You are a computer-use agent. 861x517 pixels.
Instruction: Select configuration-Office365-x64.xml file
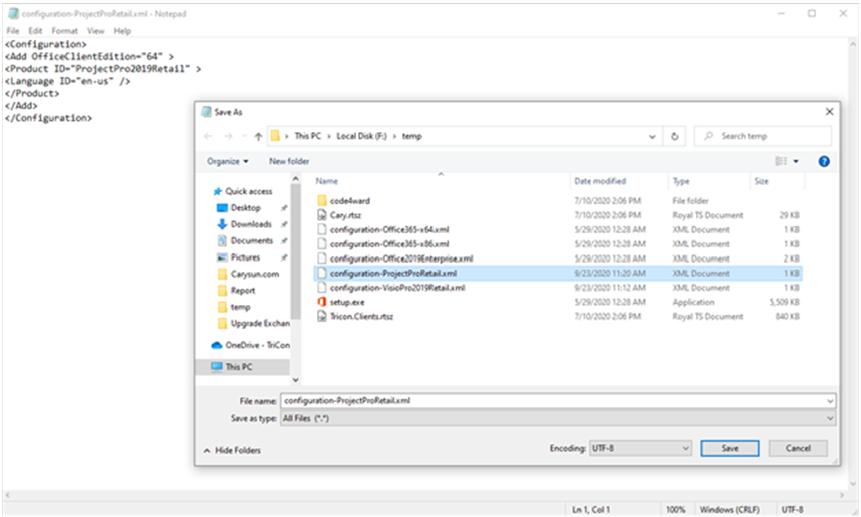[389, 229]
